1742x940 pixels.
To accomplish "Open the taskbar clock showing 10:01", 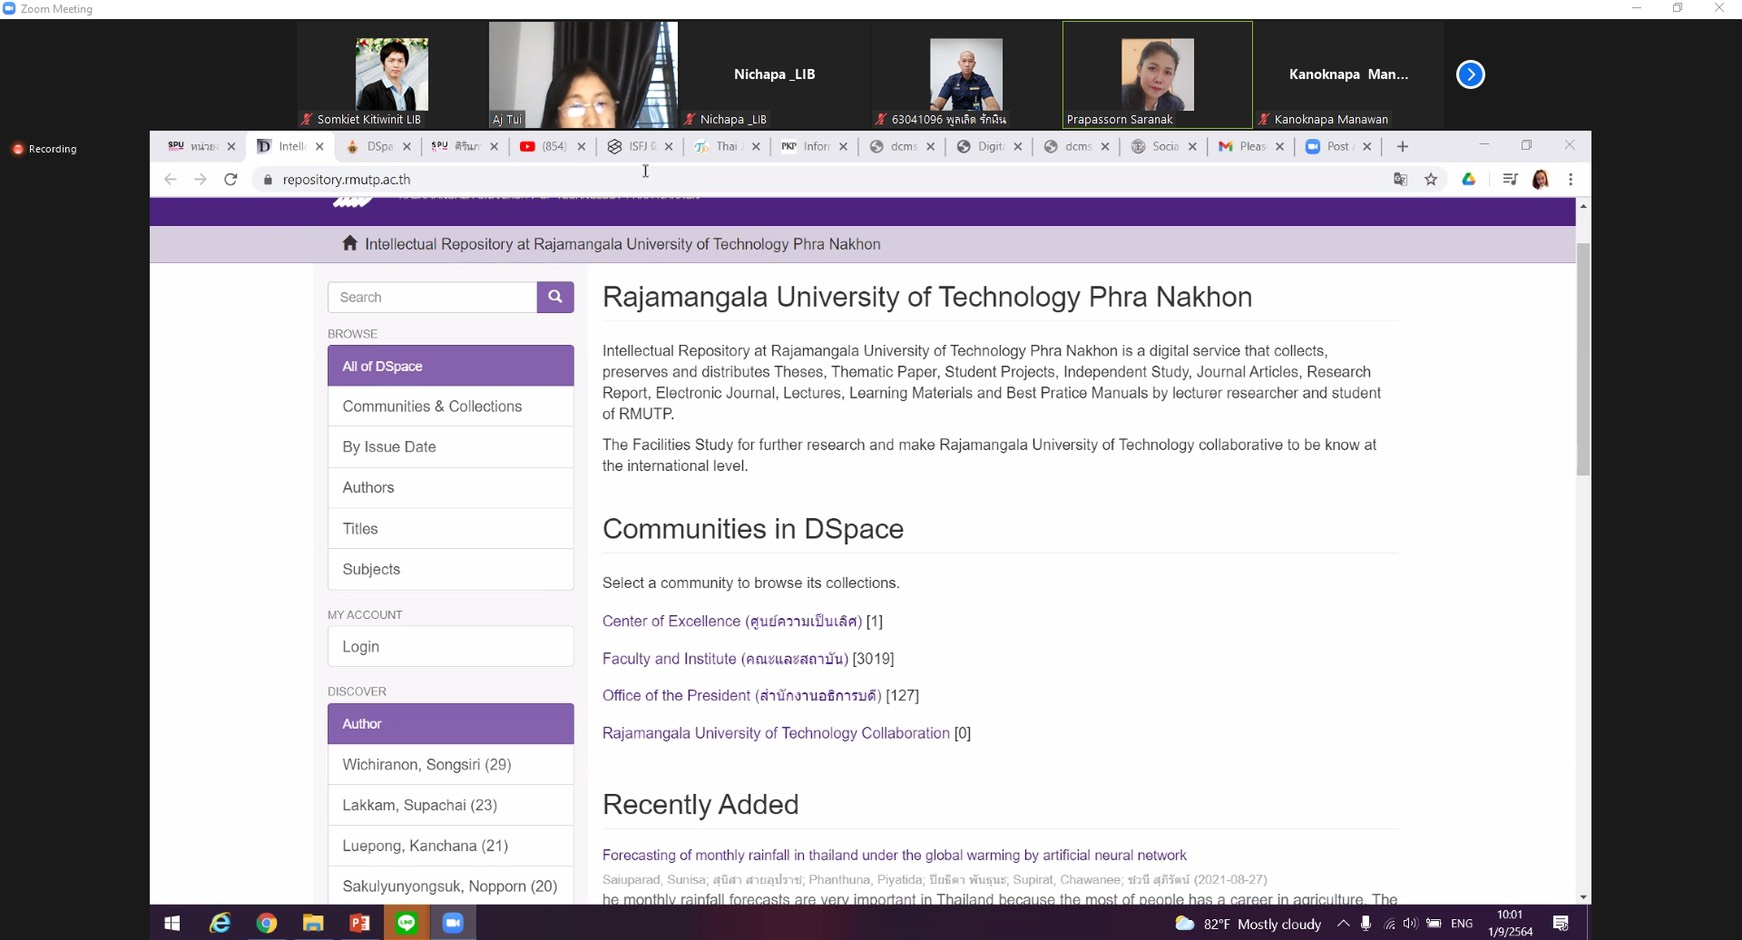I will click(1510, 923).
